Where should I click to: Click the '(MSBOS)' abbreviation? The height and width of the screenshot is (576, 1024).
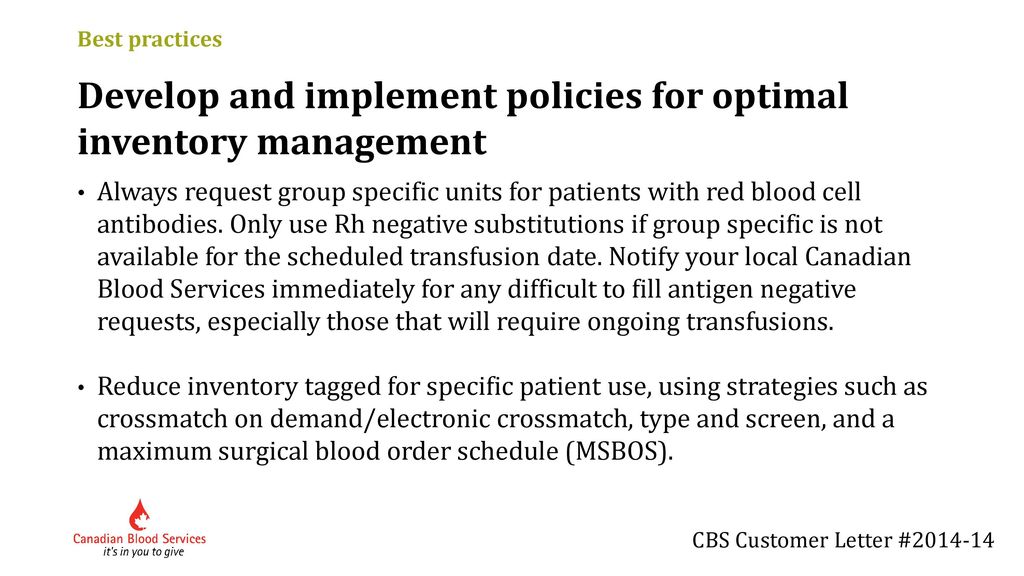click(619, 452)
